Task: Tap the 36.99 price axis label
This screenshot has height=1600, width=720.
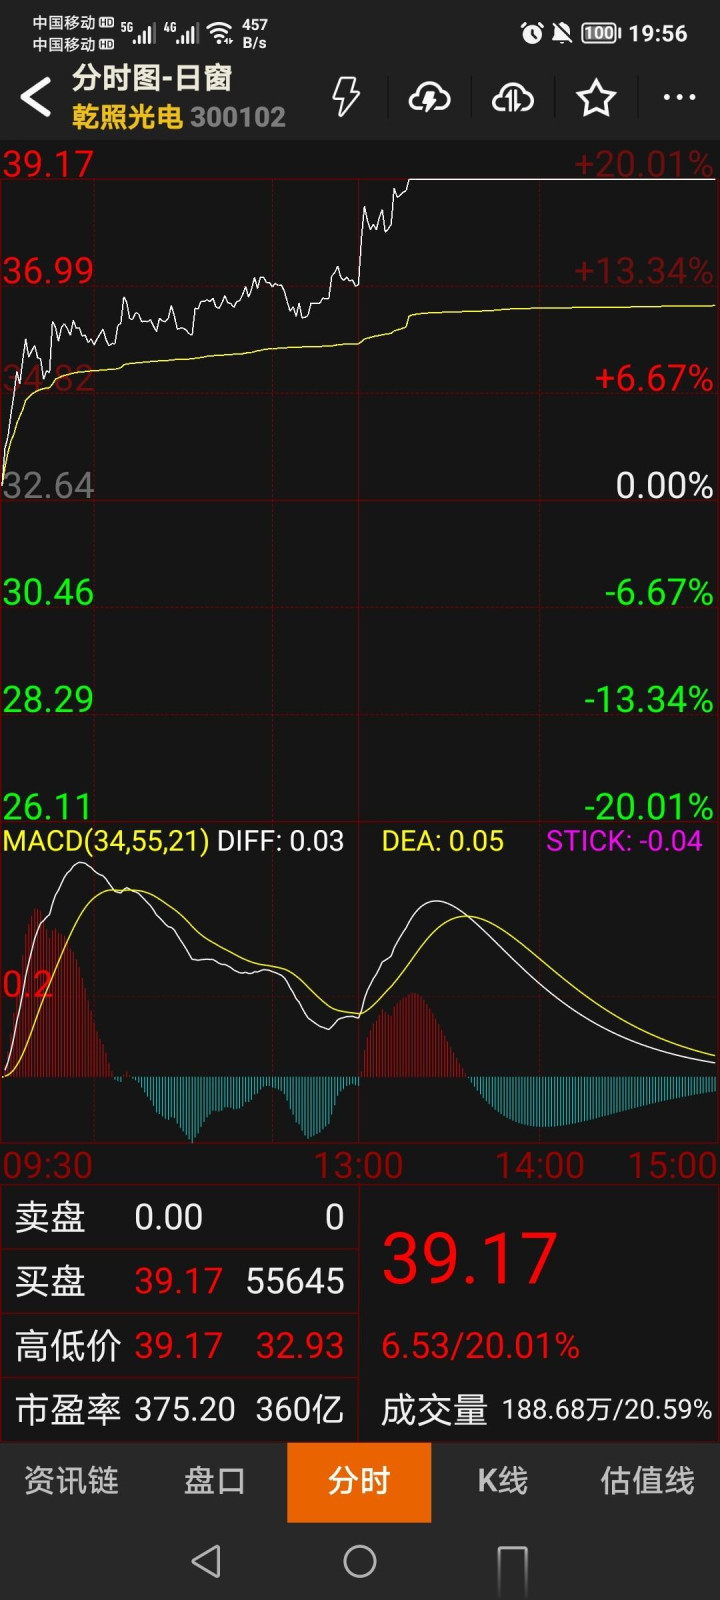Action: click(x=48, y=271)
